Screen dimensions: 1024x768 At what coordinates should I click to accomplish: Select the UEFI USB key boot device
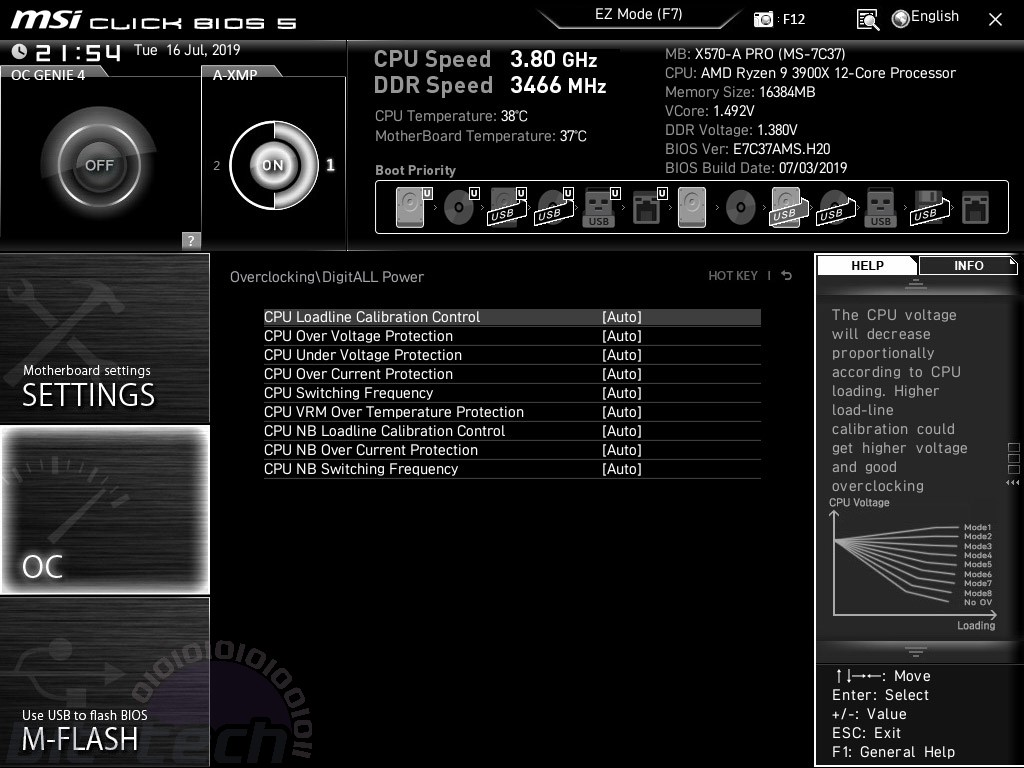(x=601, y=207)
